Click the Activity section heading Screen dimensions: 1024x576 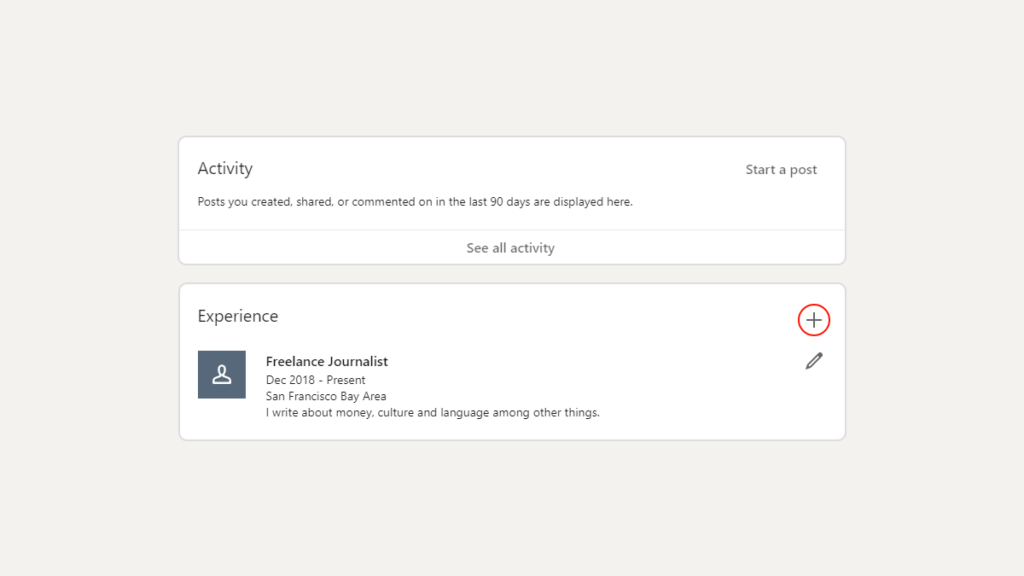click(225, 168)
